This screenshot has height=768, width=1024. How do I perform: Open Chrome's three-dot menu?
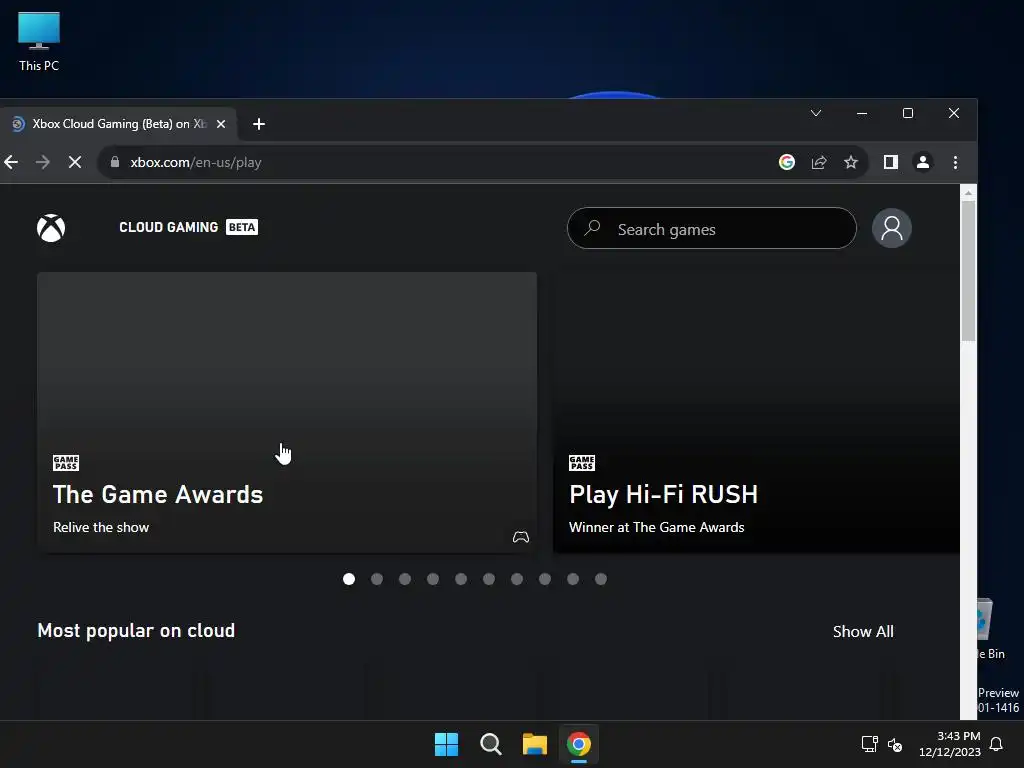pyautogui.click(x=955, y=162)
